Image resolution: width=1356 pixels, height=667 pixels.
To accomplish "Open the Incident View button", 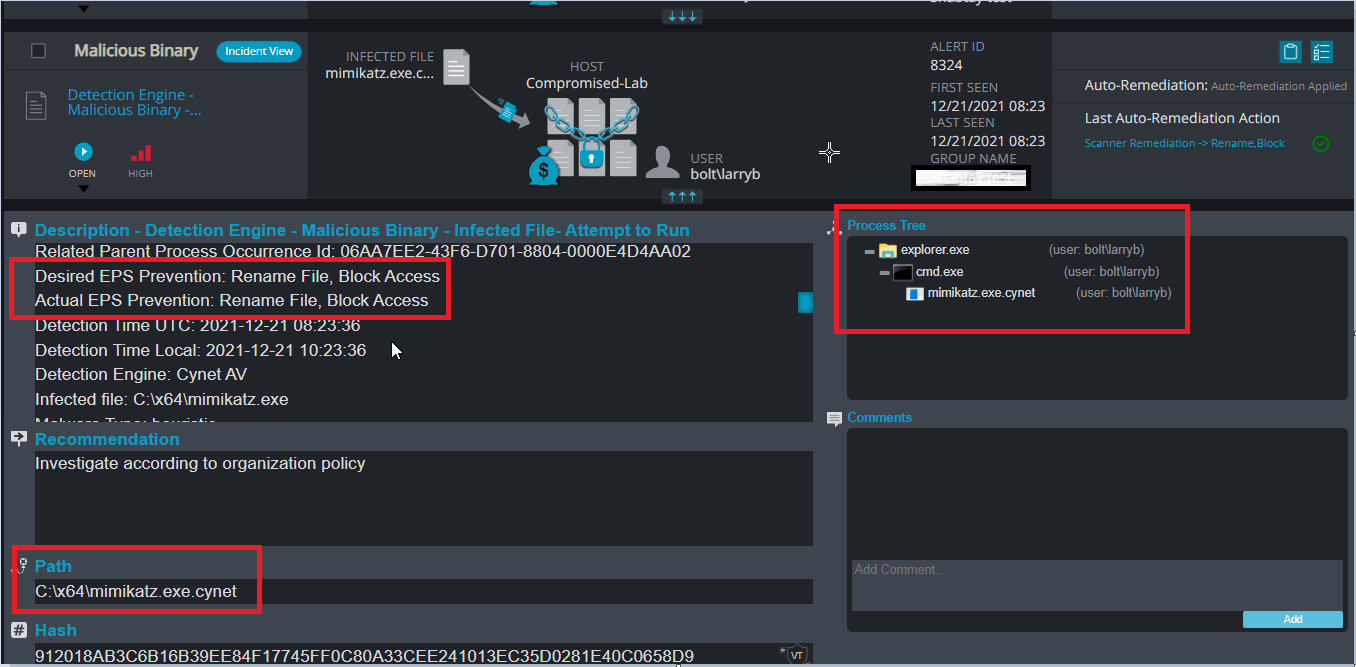I will [259, 51].
